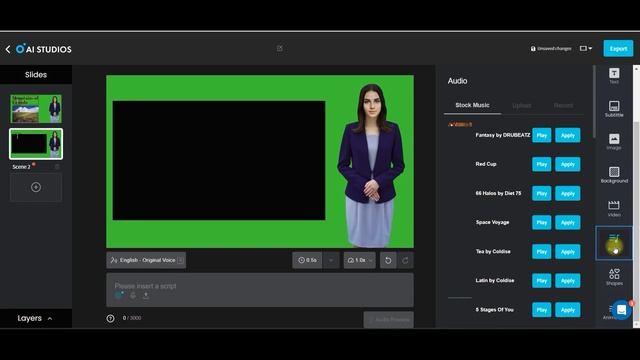
Task: Apply Fantasy by DRUBEATZ
Action: (568, 135)
